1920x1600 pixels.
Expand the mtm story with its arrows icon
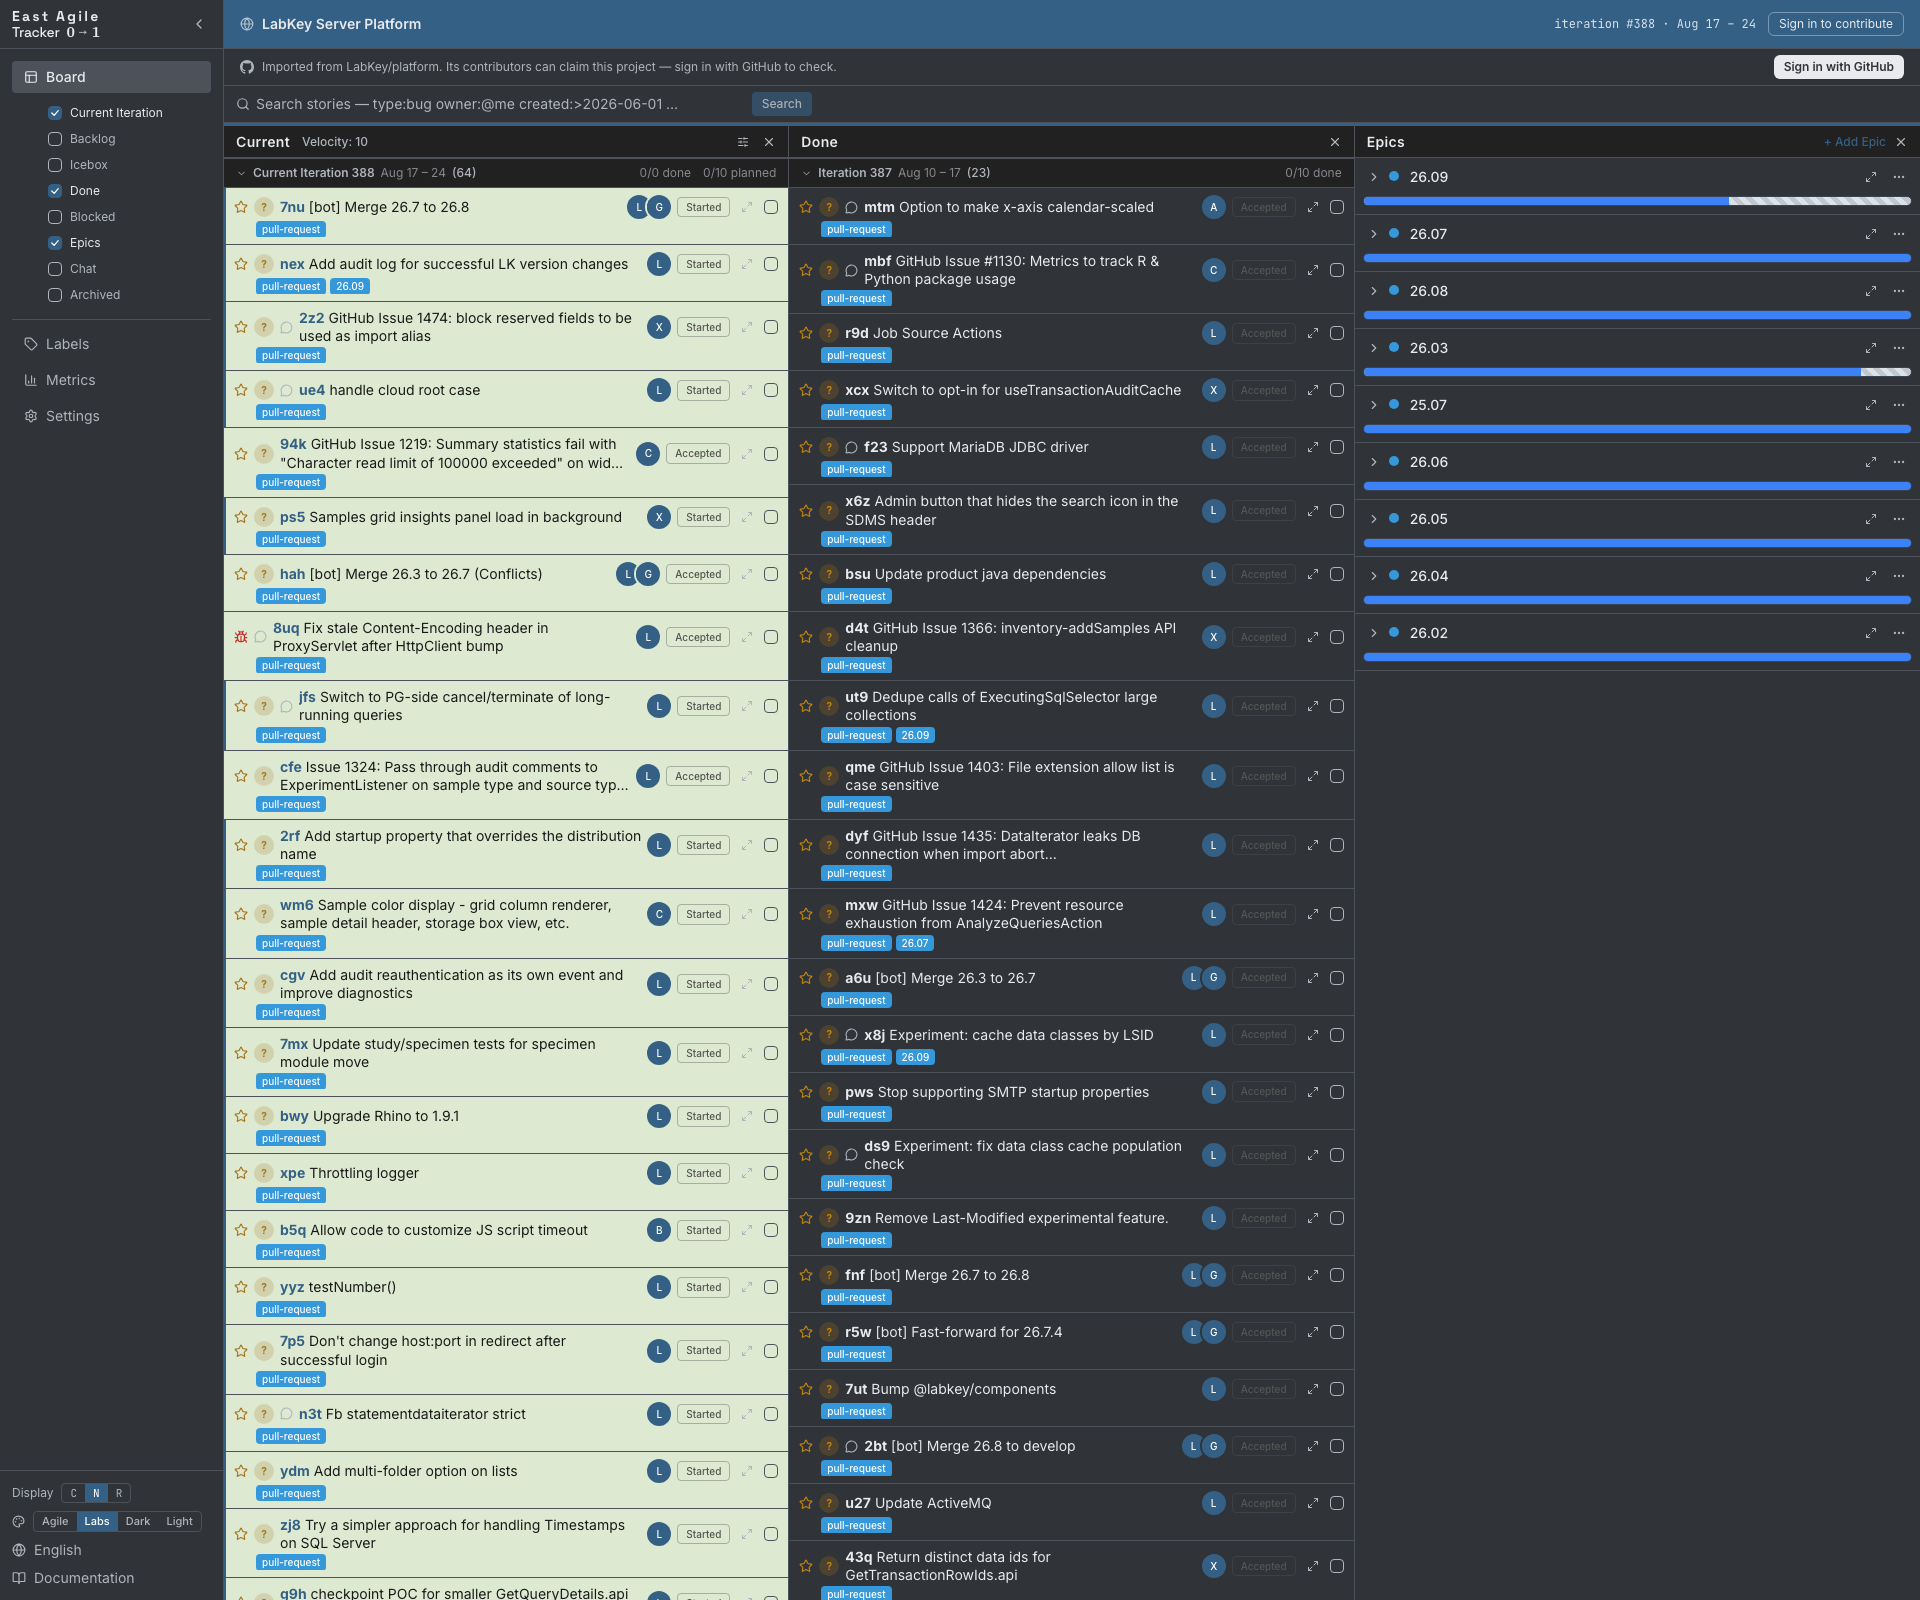tap(1313, 207)
